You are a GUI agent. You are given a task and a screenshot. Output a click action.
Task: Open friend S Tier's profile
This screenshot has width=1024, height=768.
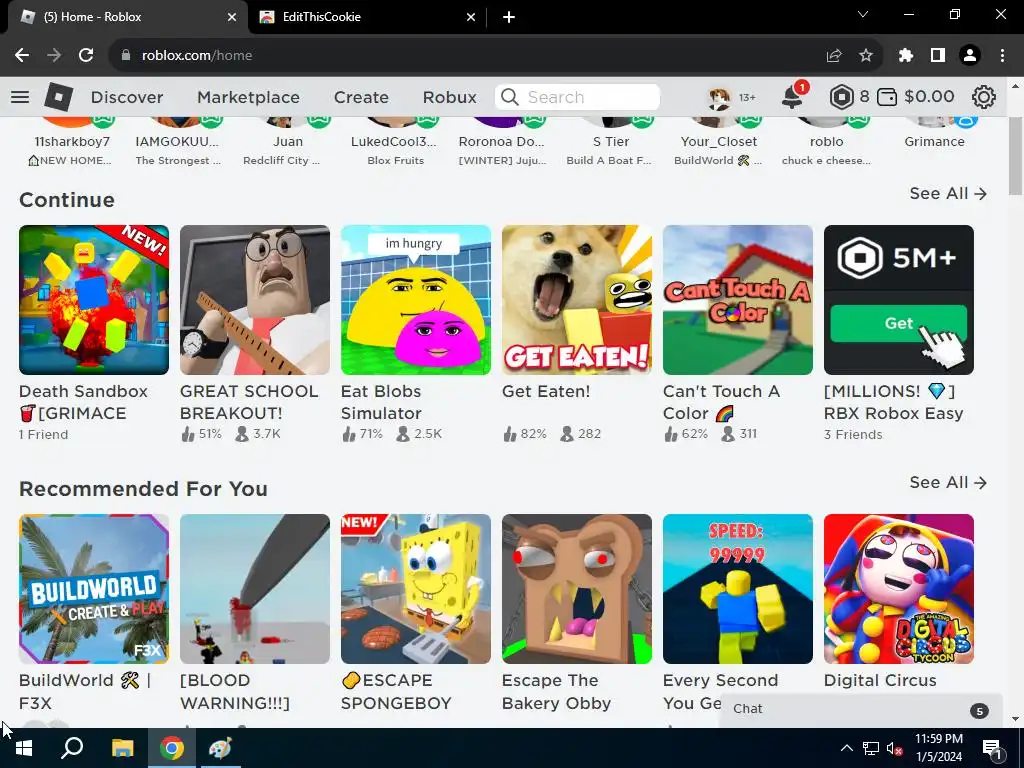click(610, 141)
